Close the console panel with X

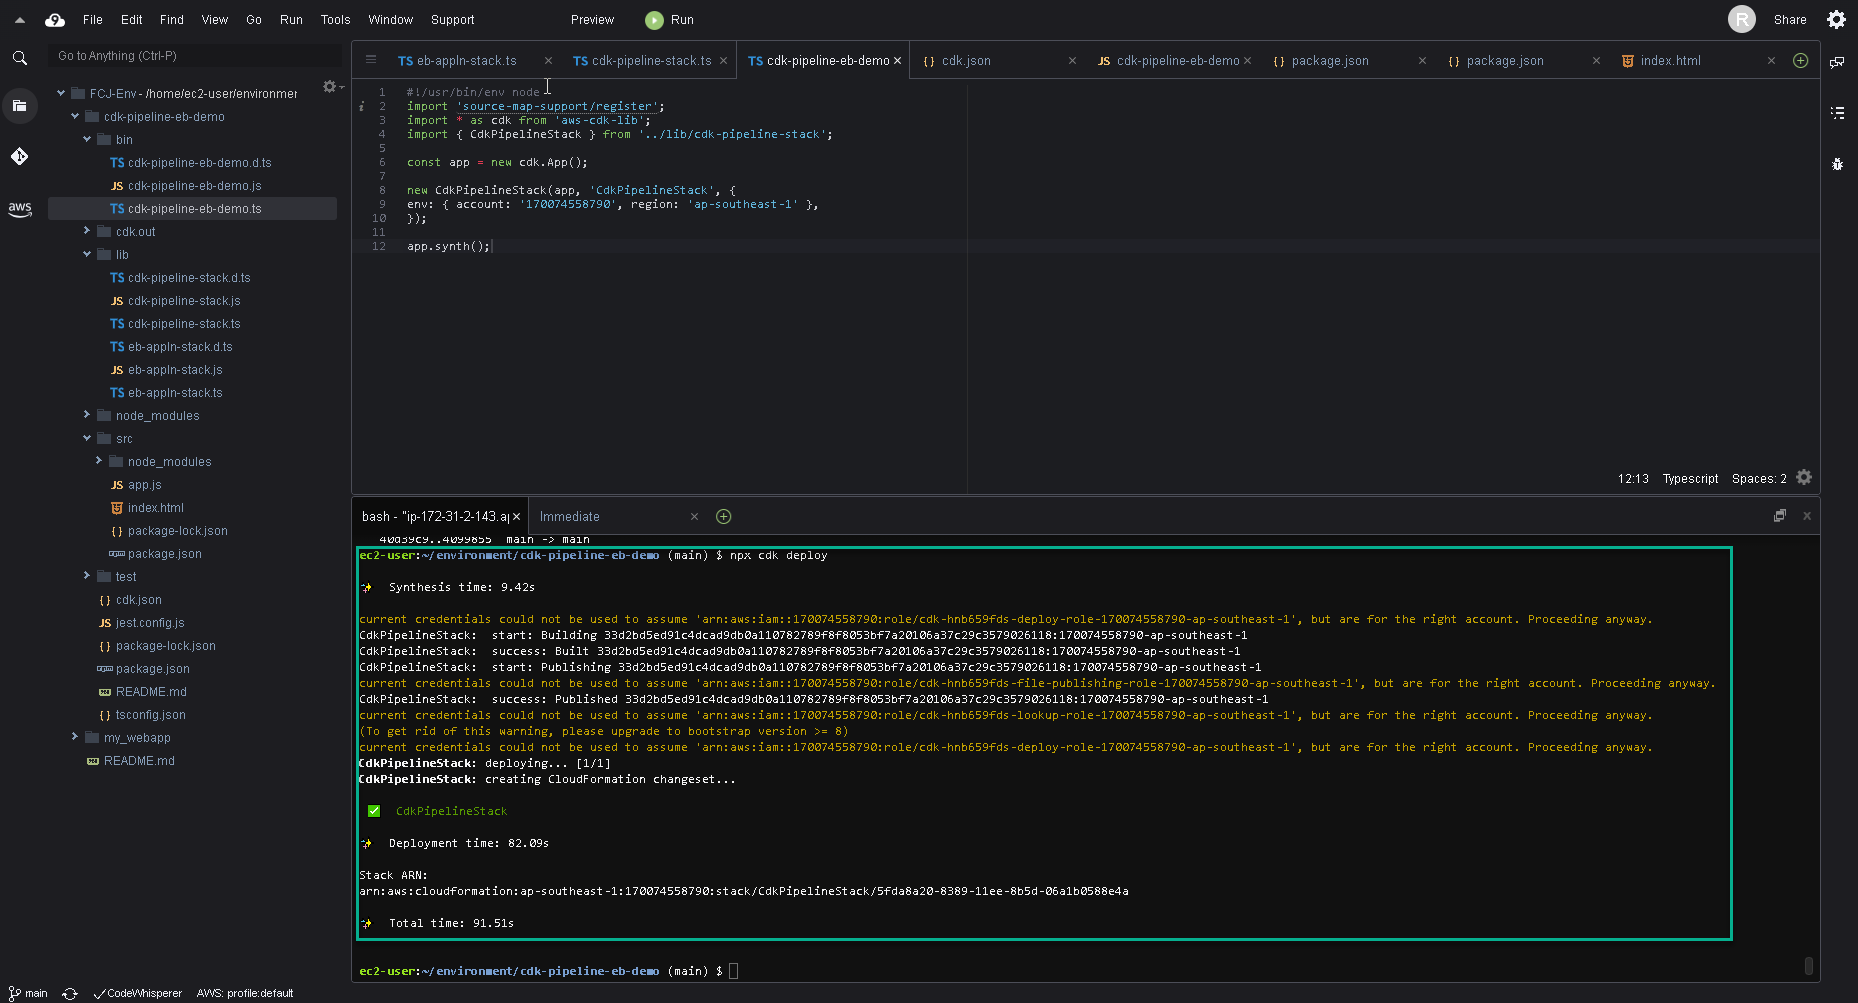pyautogui.click(x=1807, y=516)
